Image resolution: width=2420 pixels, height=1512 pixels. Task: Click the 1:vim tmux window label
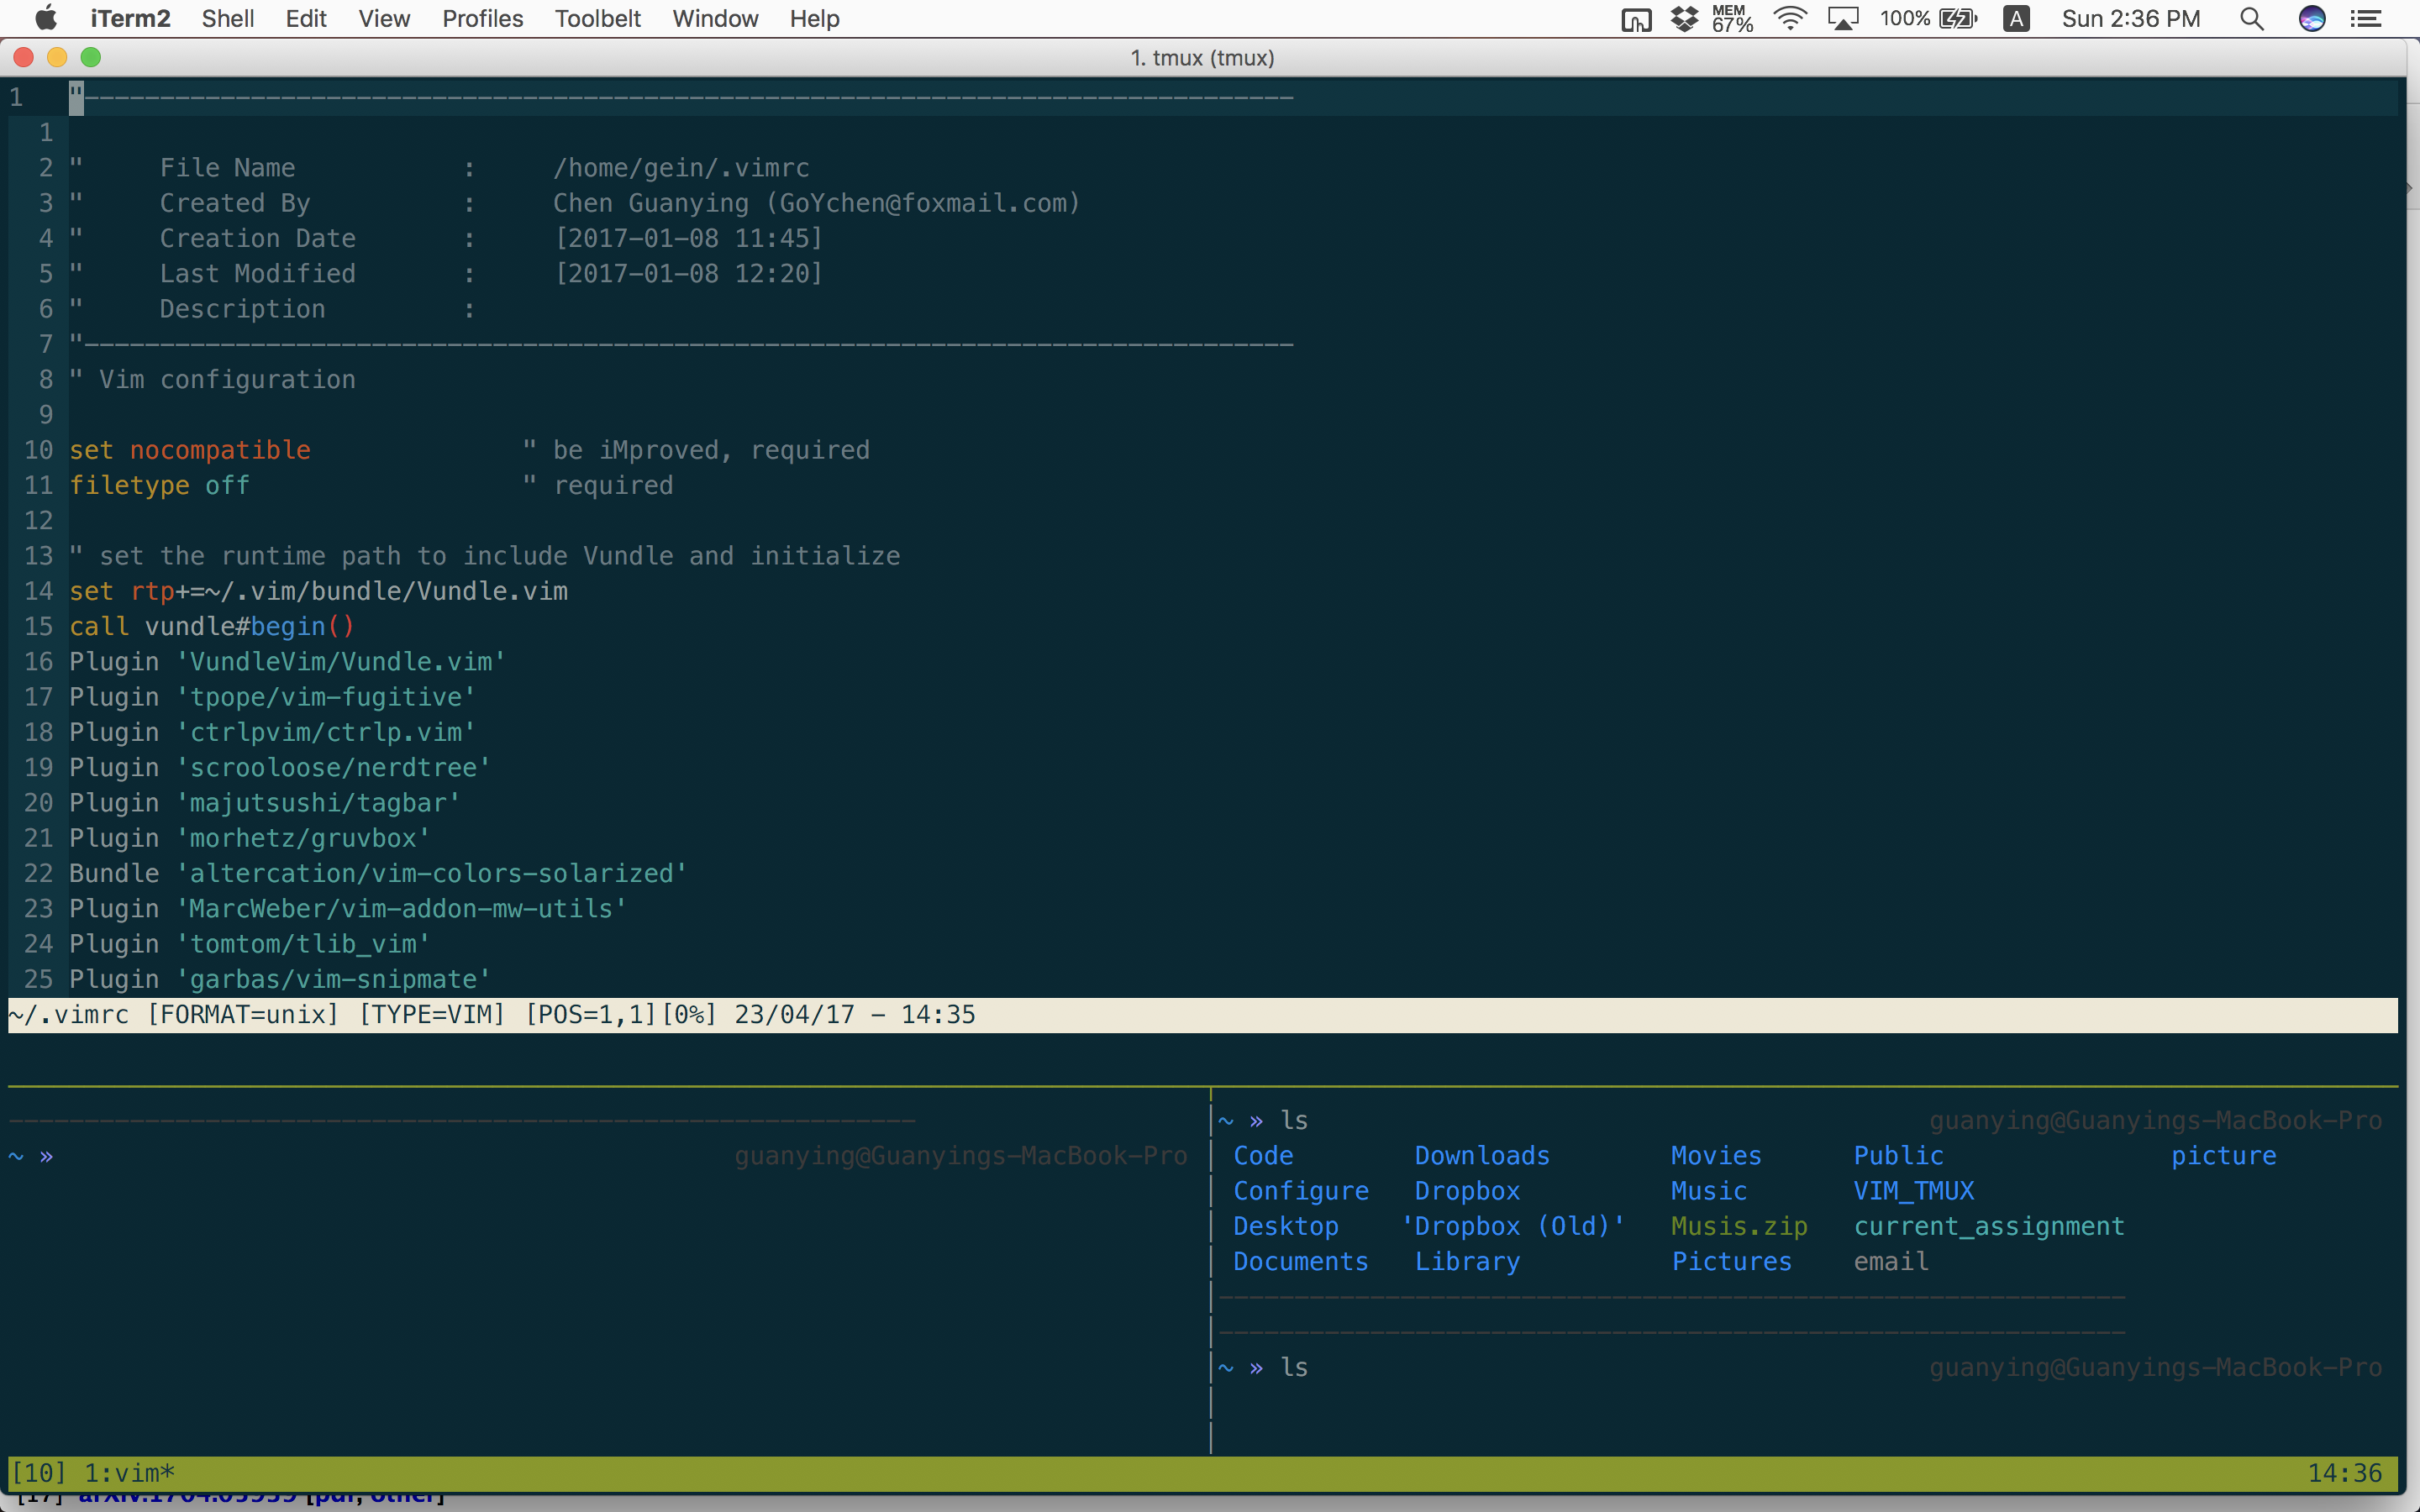point(129,1473)
